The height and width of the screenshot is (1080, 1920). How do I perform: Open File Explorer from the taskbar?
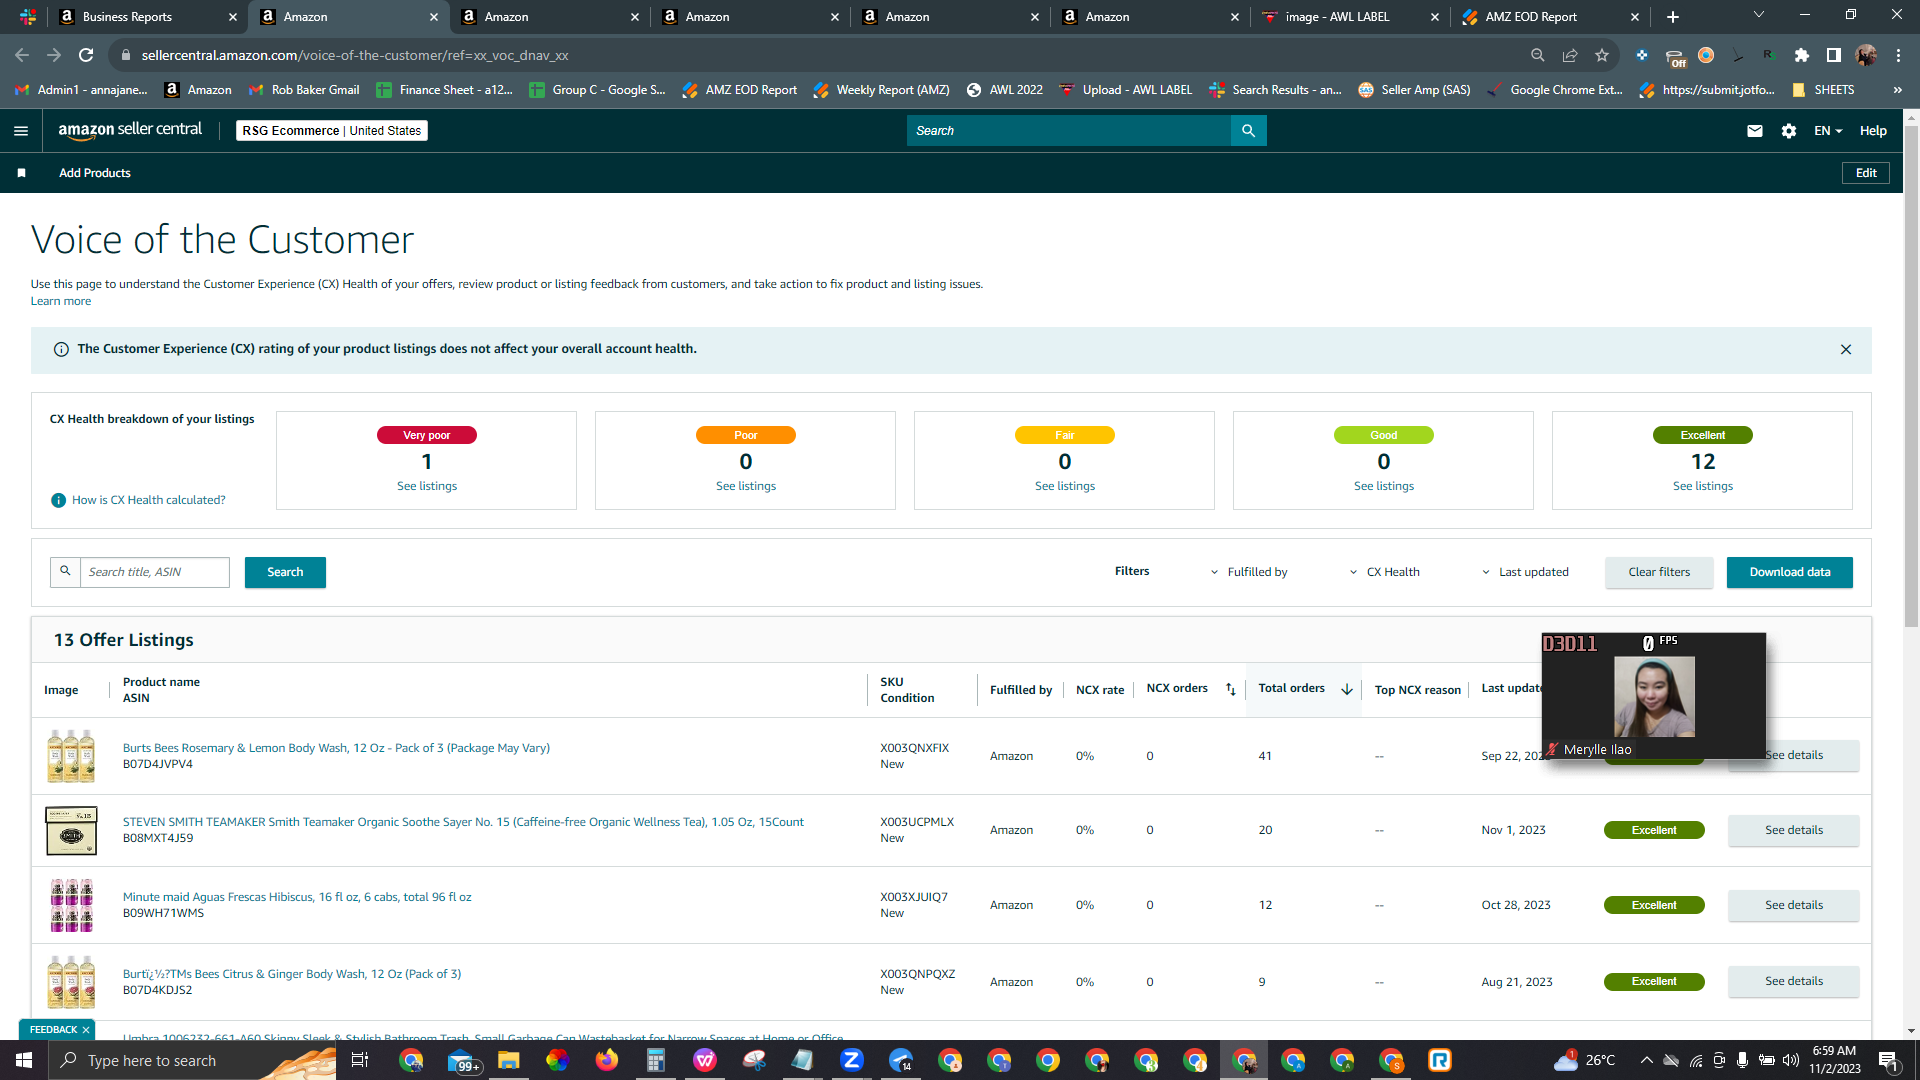tap(509, 1060)
